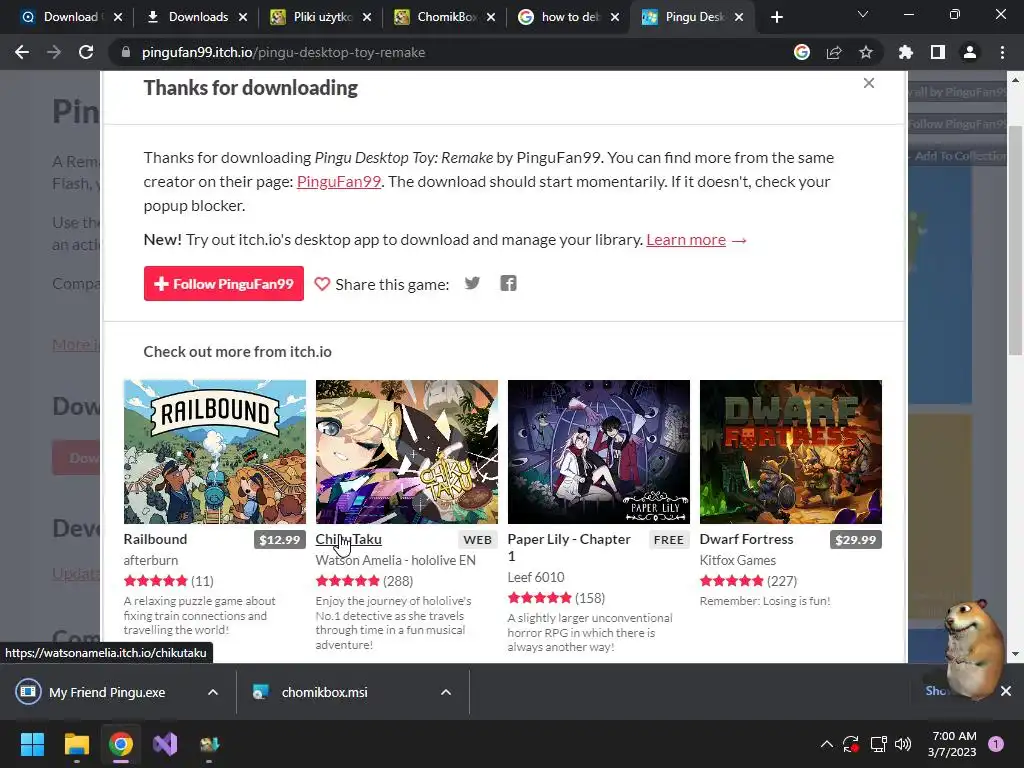Open the network tray icon
This screenshot has height=768, width=1024.
(x=878, y=744)
